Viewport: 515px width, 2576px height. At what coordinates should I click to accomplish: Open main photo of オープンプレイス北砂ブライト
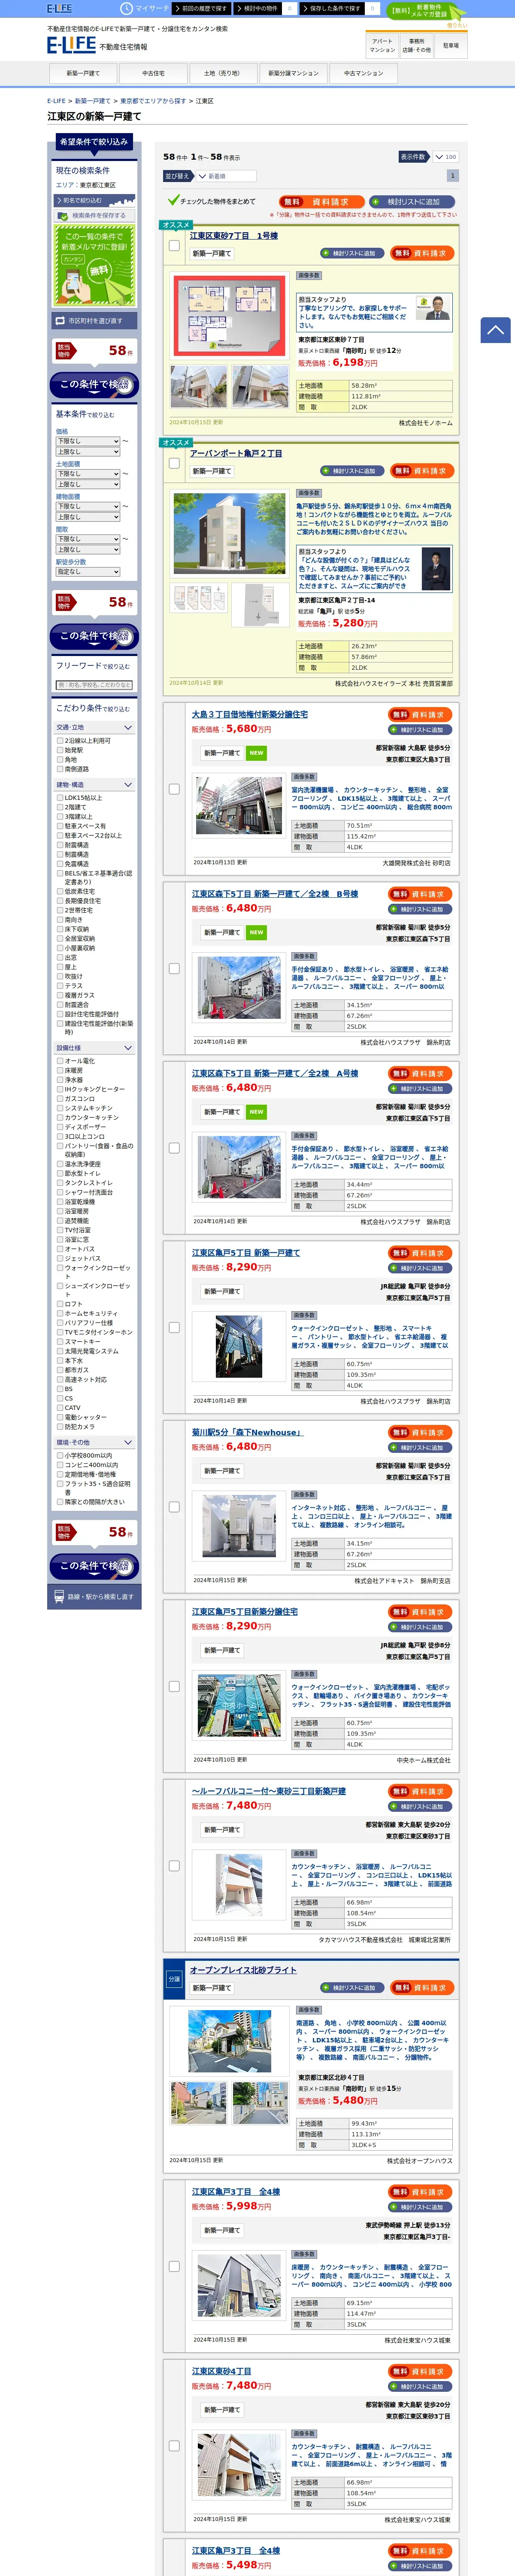pyautogui.click(x=229, y=2041)
